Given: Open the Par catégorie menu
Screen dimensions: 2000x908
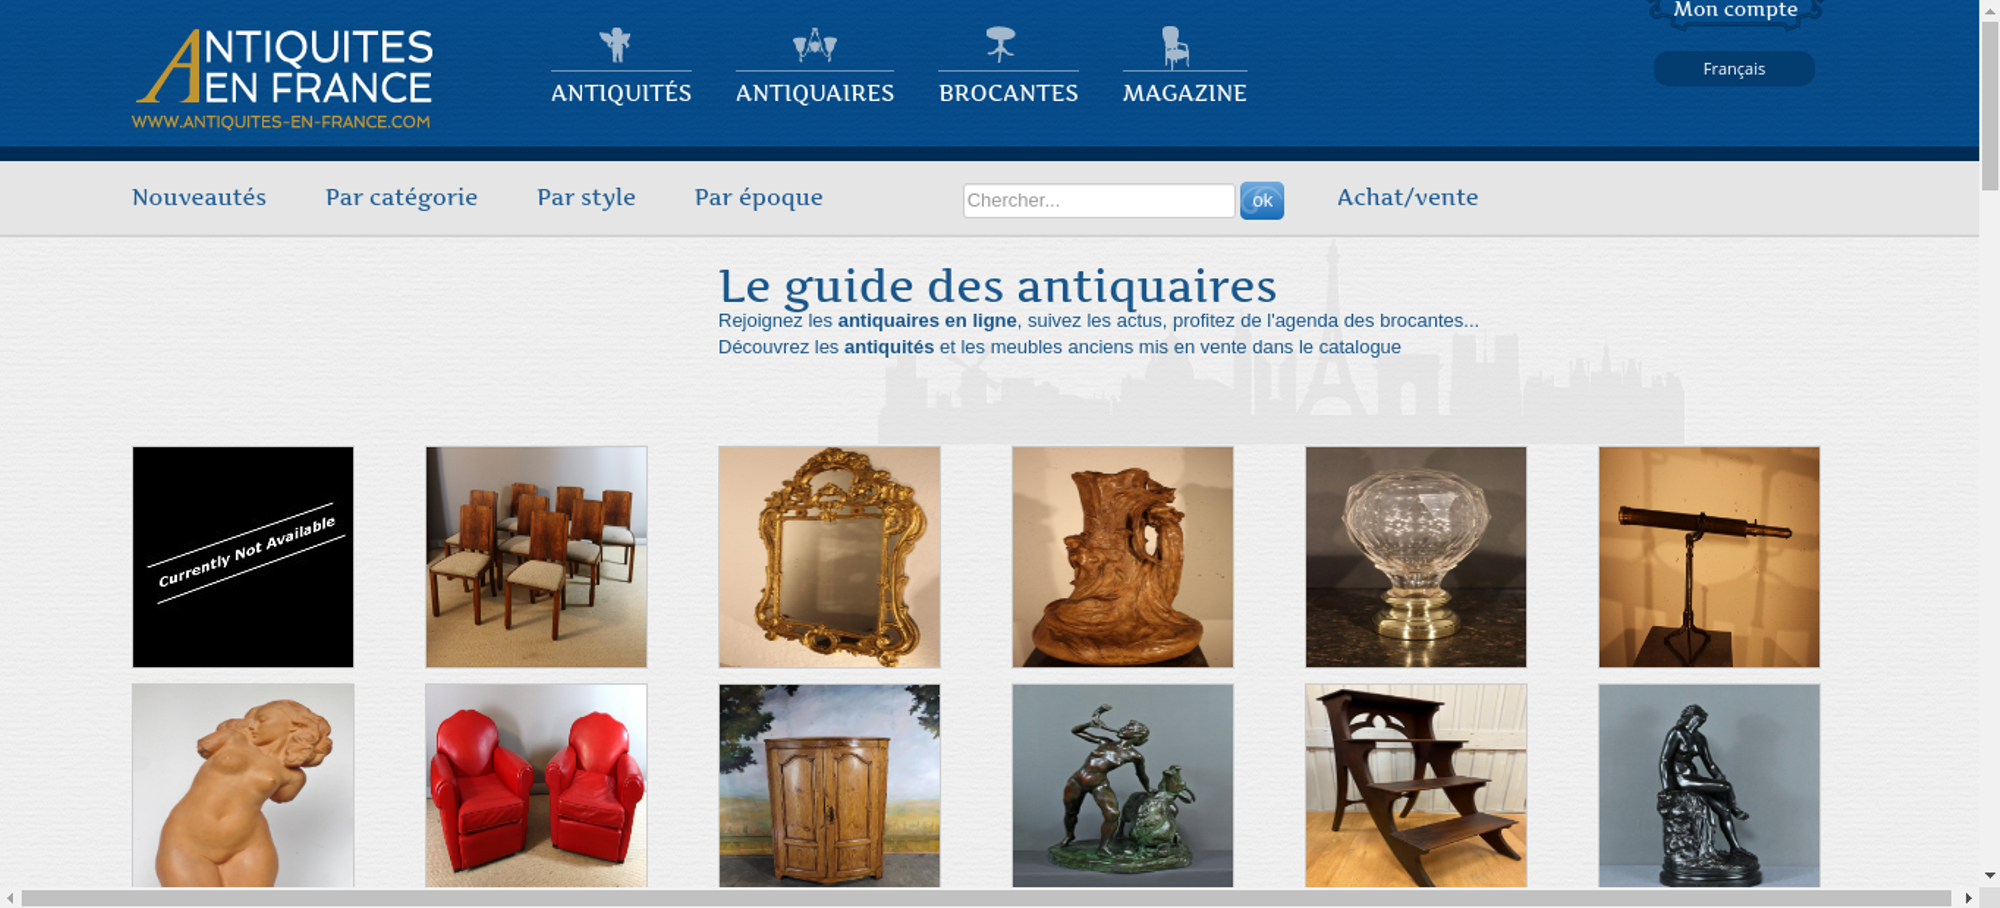Looking at the screenshot, I should pos(402,197).
